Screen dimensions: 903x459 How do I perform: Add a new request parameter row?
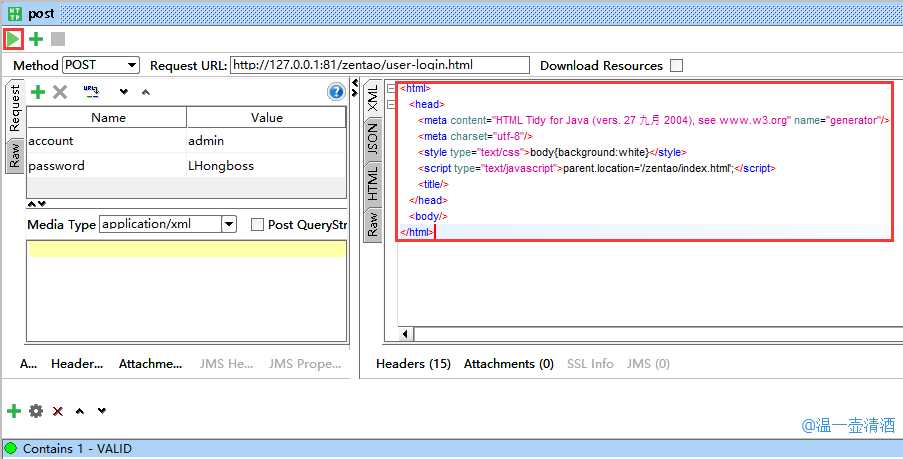coord(37,92)
